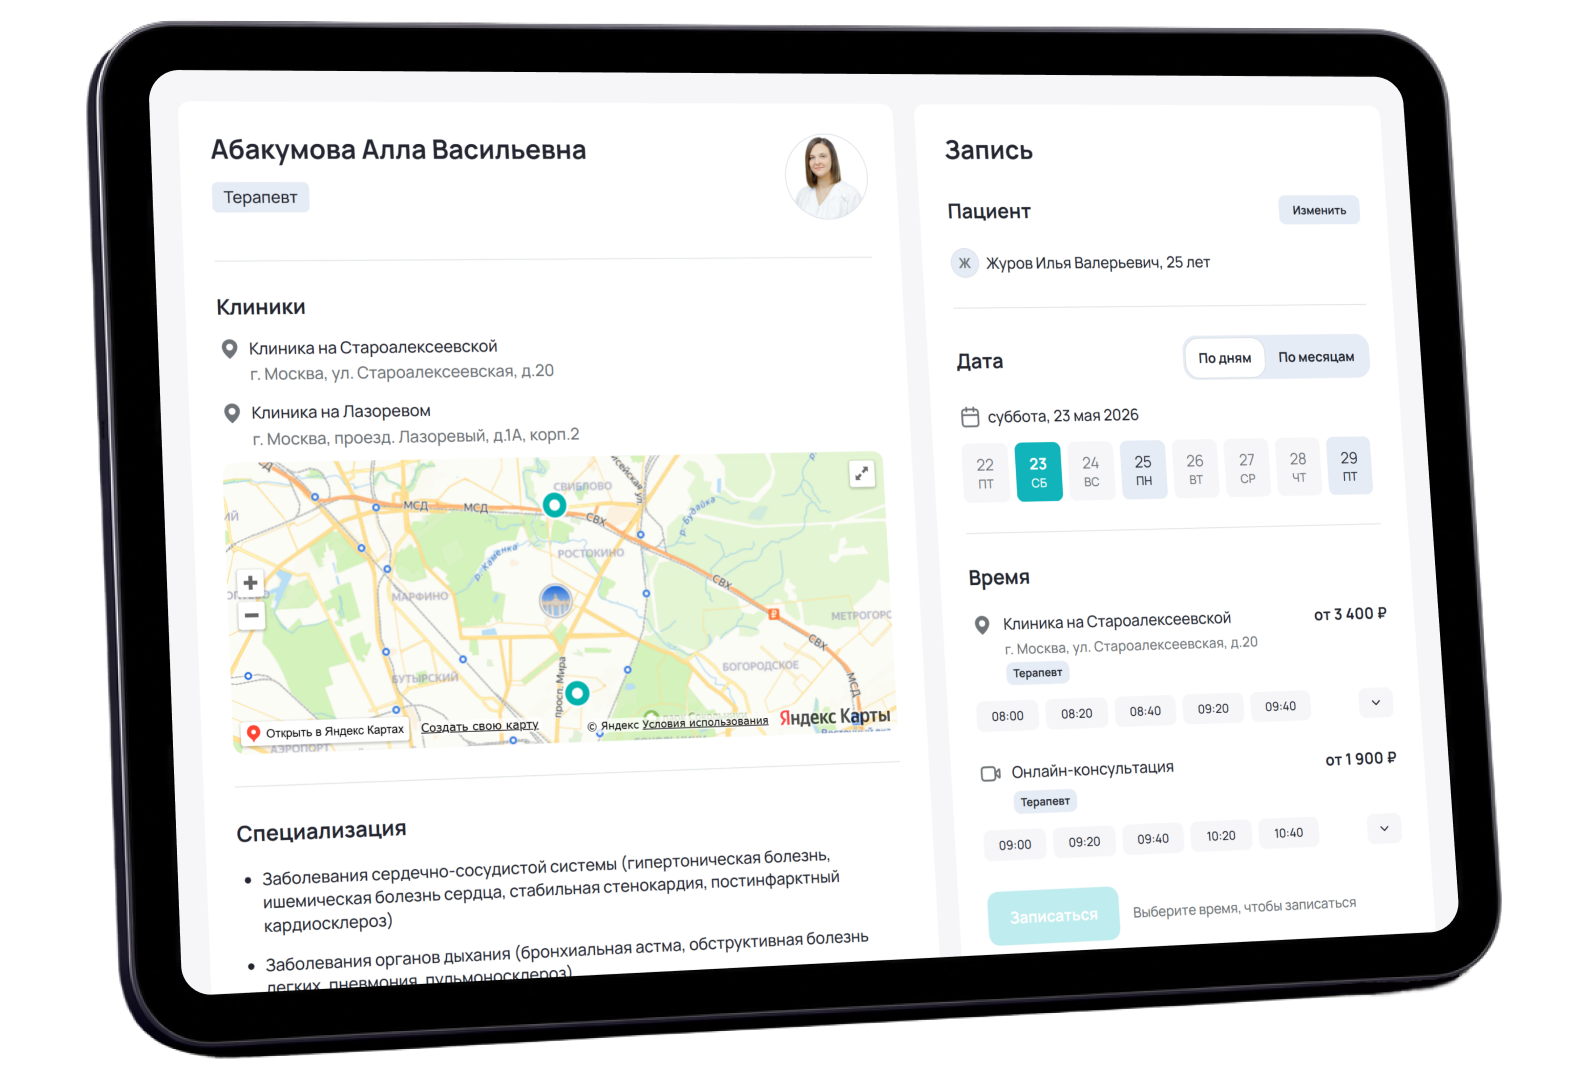The height and width of the screenshot is (1080, 1580).
Task: Choose 09:40 online consultation slot
Action: (1153, 839)
